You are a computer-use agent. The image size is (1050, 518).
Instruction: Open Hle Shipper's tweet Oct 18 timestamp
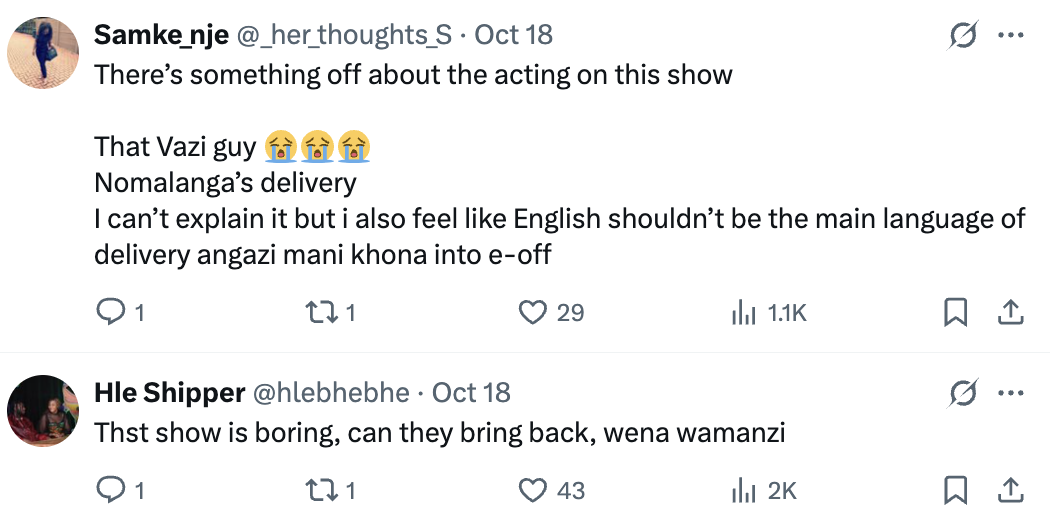pyautogui.click(x=471, y=393)
